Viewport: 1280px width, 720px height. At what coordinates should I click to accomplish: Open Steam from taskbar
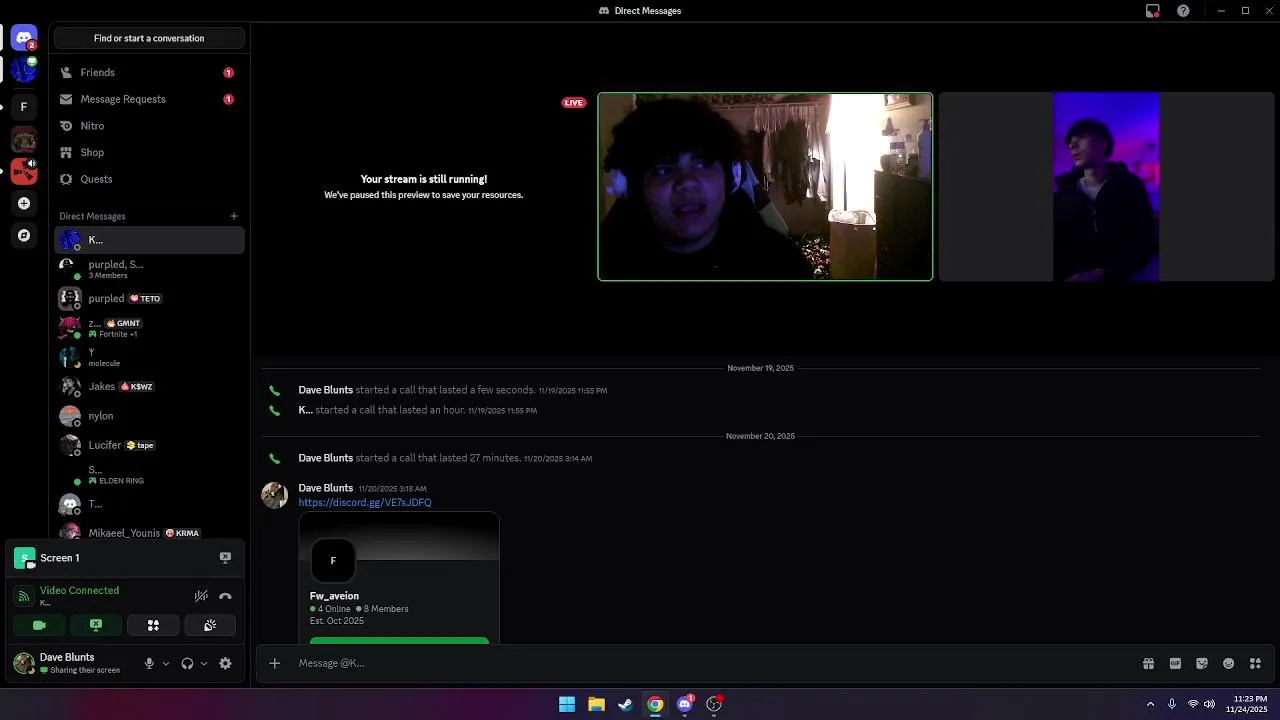pos(625,704)
